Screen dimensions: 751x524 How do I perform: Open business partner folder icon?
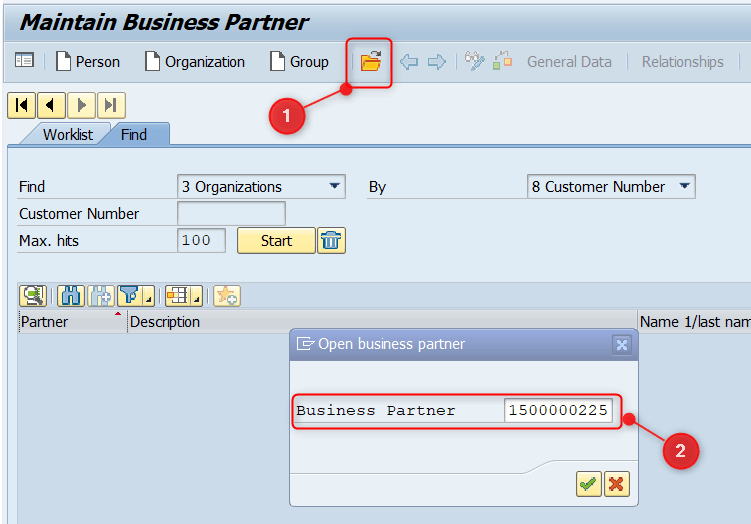click(x=370, y=62)
